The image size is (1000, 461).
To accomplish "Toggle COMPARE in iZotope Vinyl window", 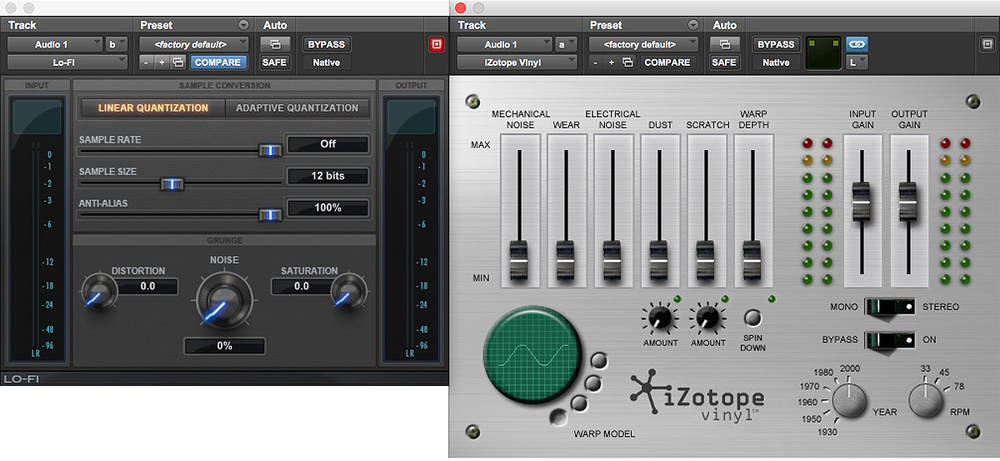I will click(x=667, y=62).
